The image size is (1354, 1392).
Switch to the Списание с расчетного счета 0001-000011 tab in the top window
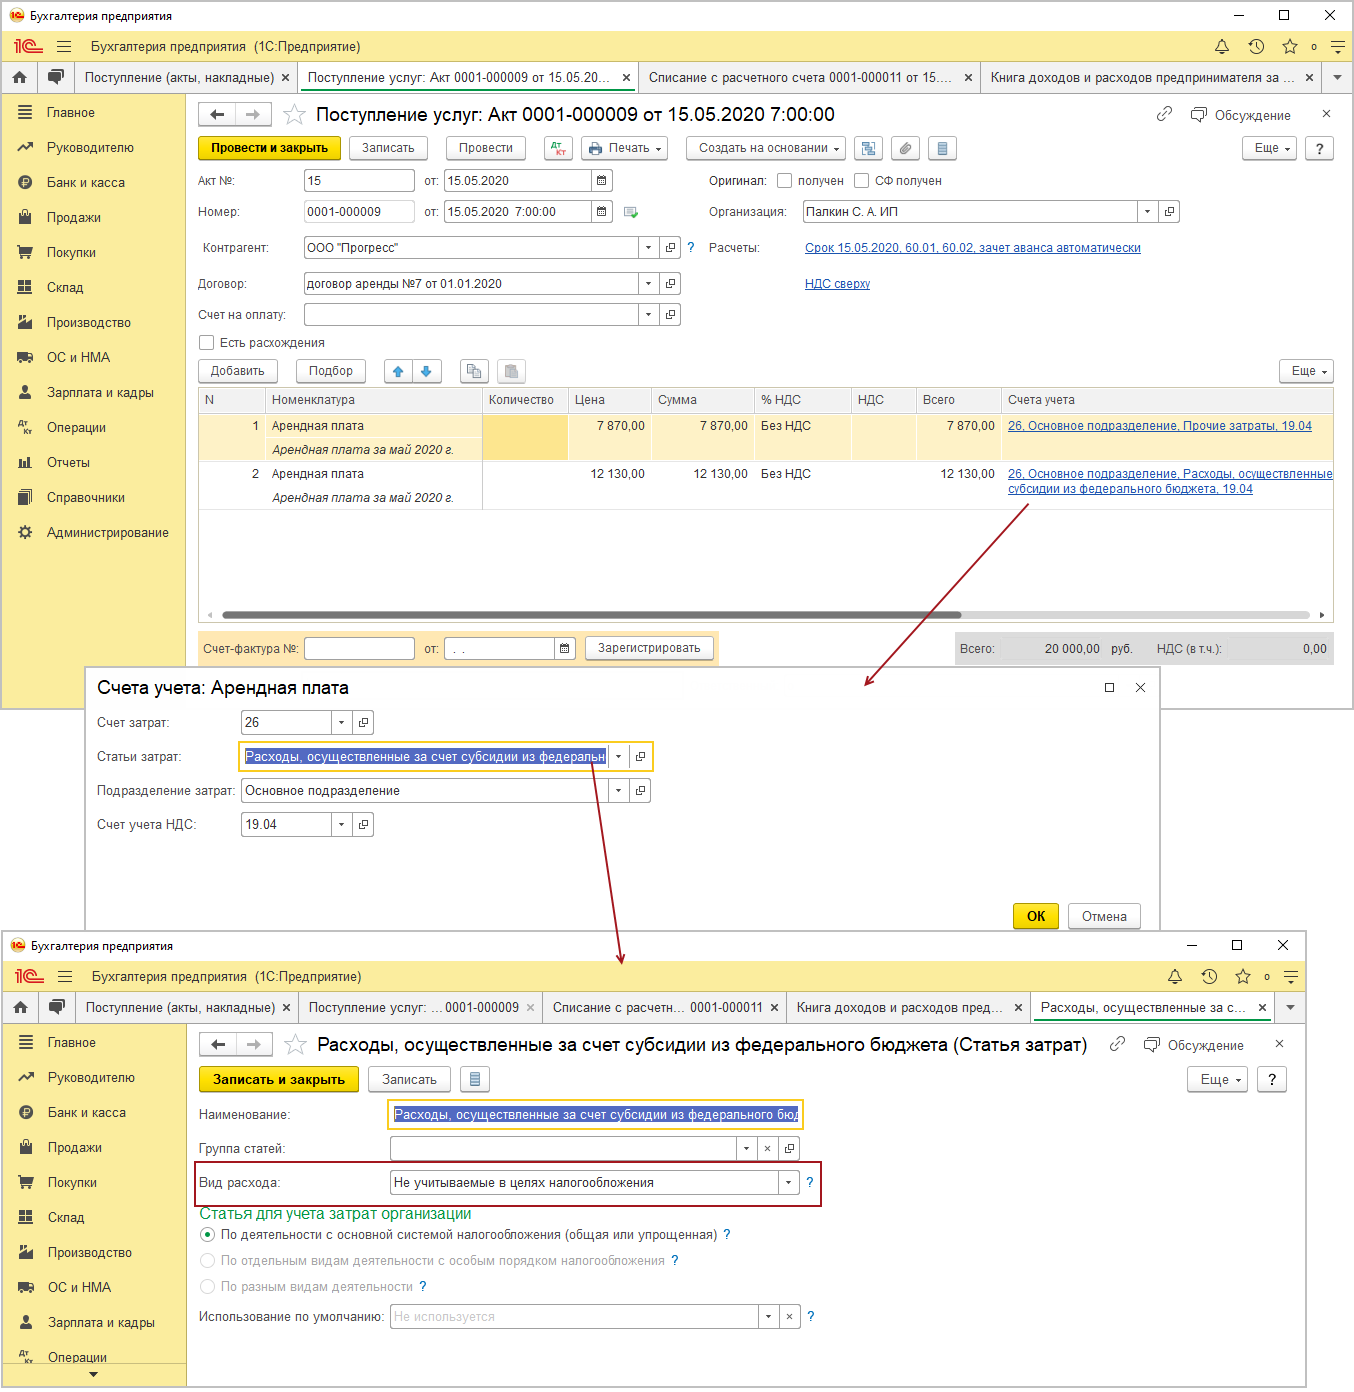pyautogui.click(x=800, y=78)
